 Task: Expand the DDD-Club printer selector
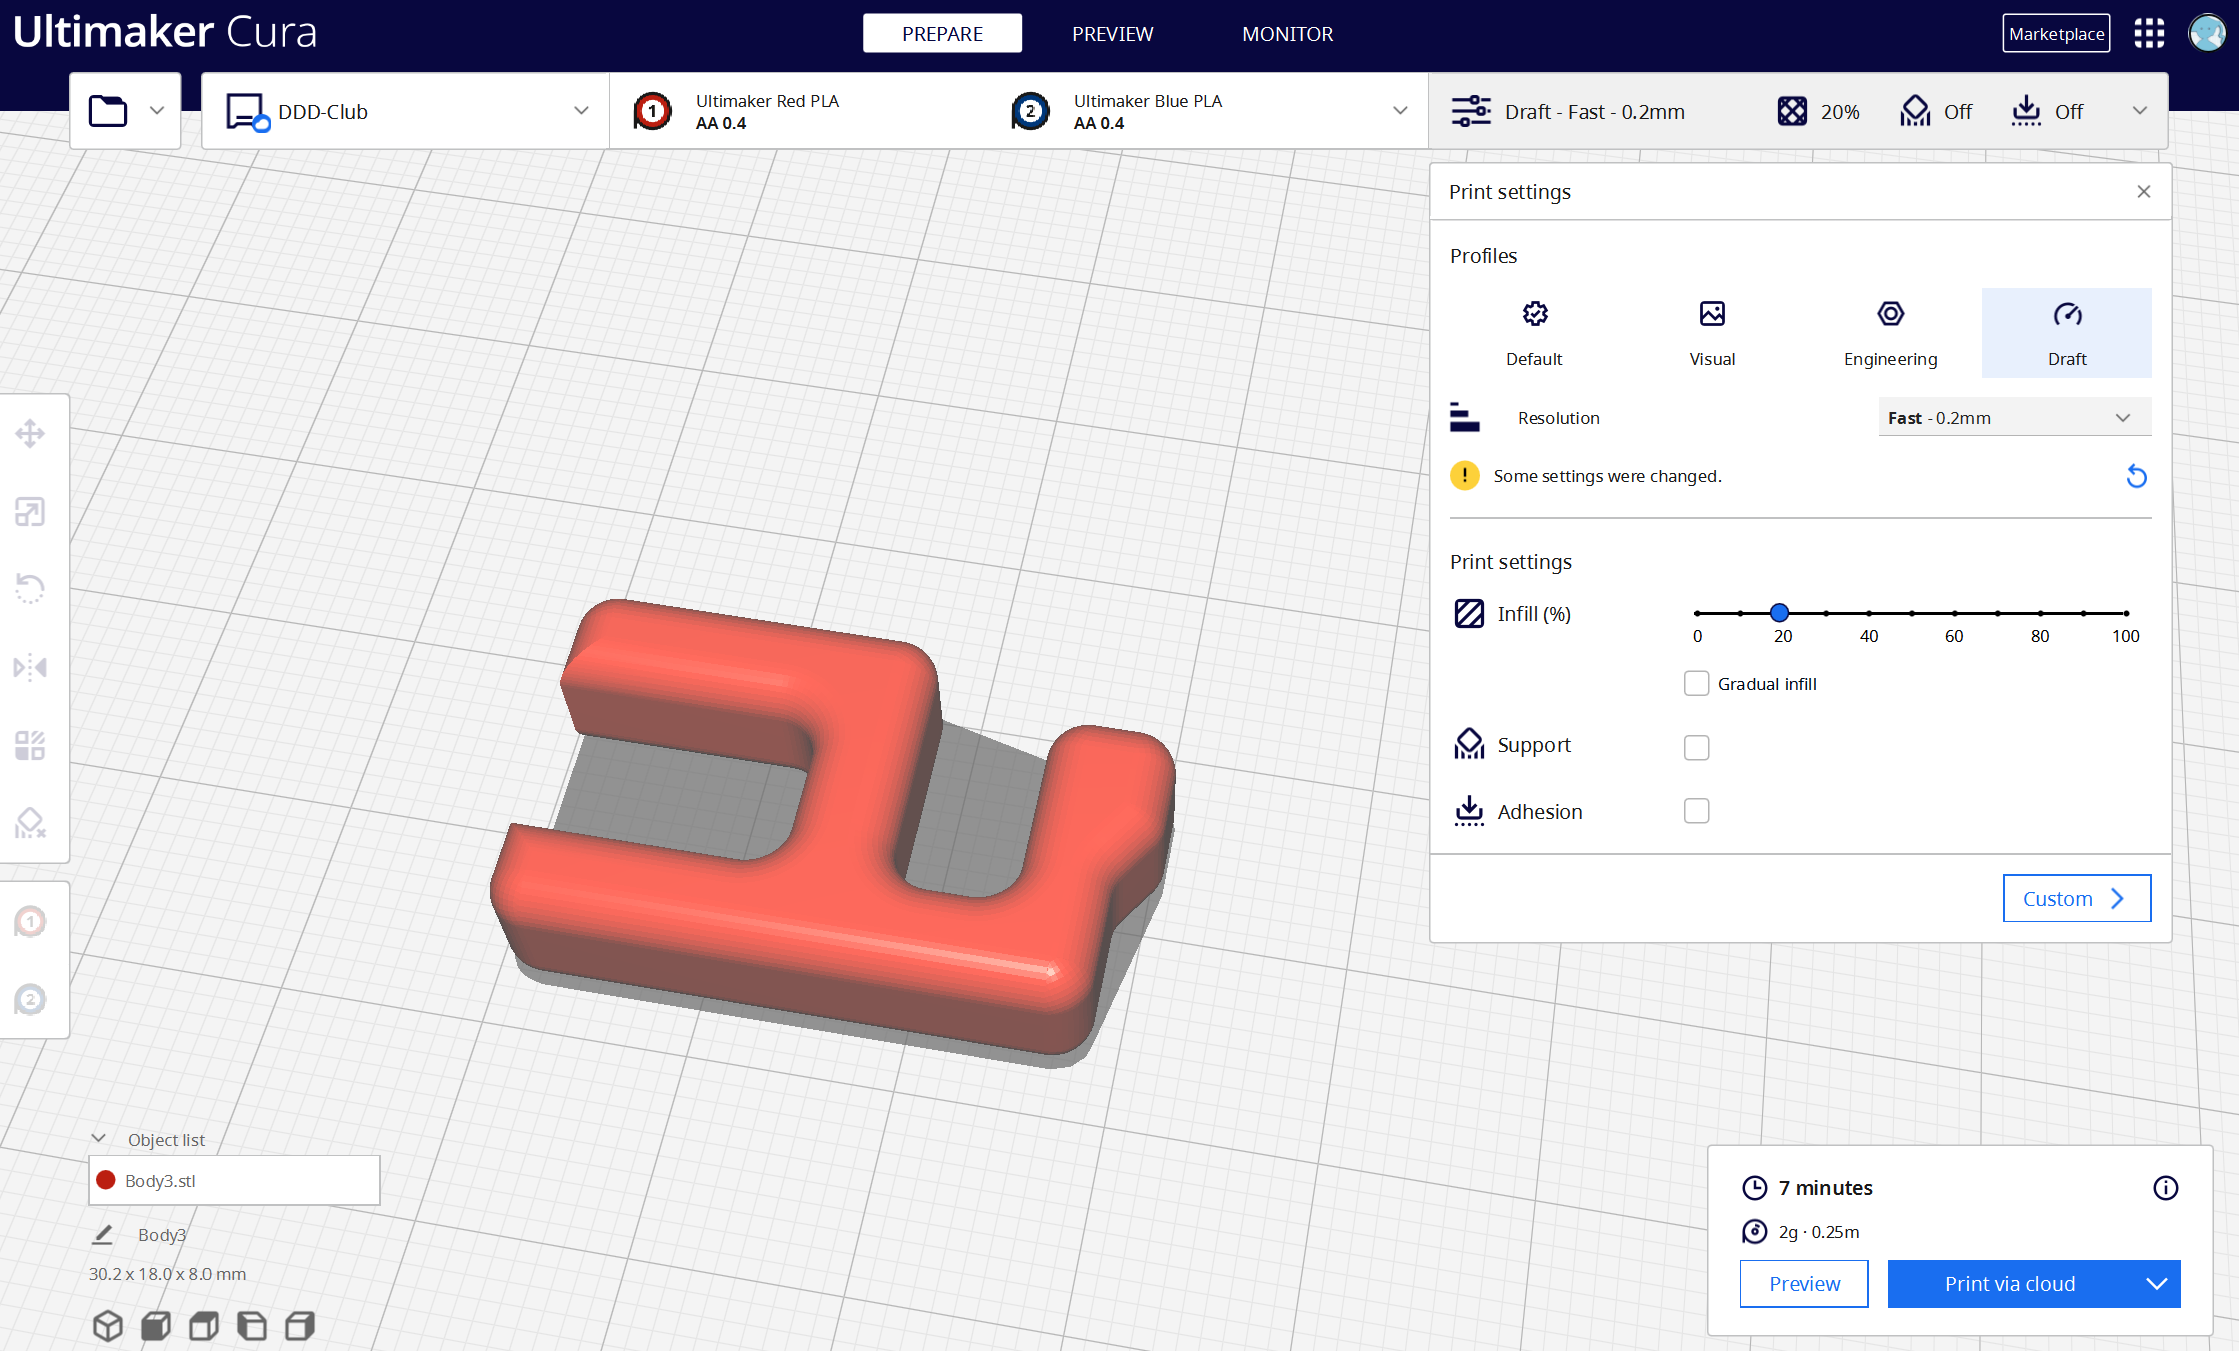pos(405,111)
